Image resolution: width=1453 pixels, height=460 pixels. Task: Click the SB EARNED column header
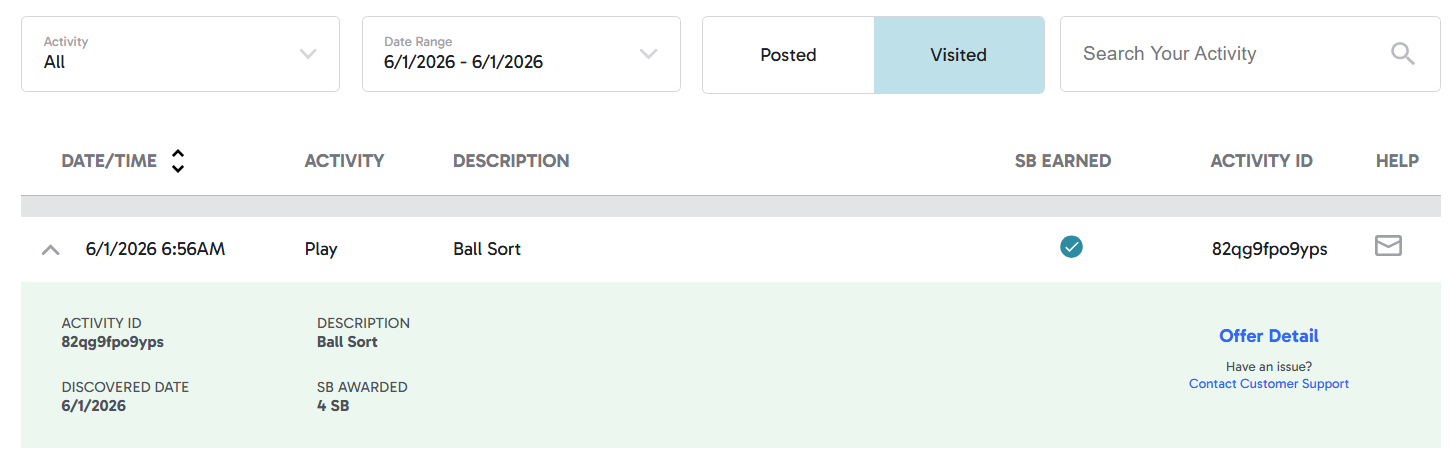[x=1063, y=161]
